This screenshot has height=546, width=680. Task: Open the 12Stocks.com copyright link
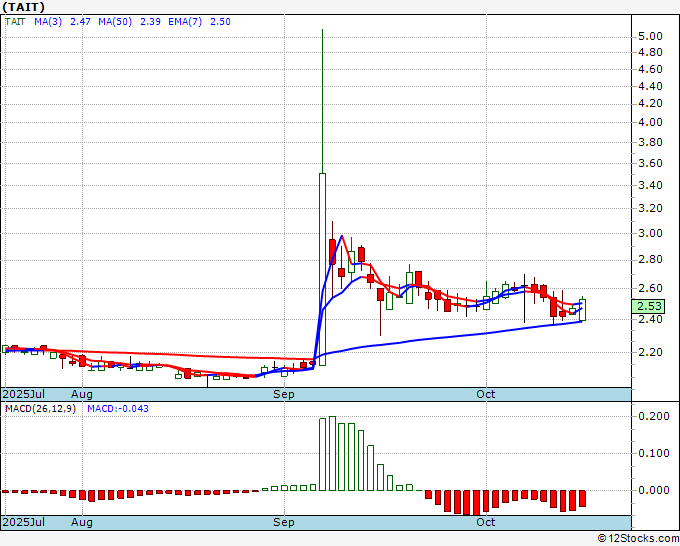click(x=638, y=538)
